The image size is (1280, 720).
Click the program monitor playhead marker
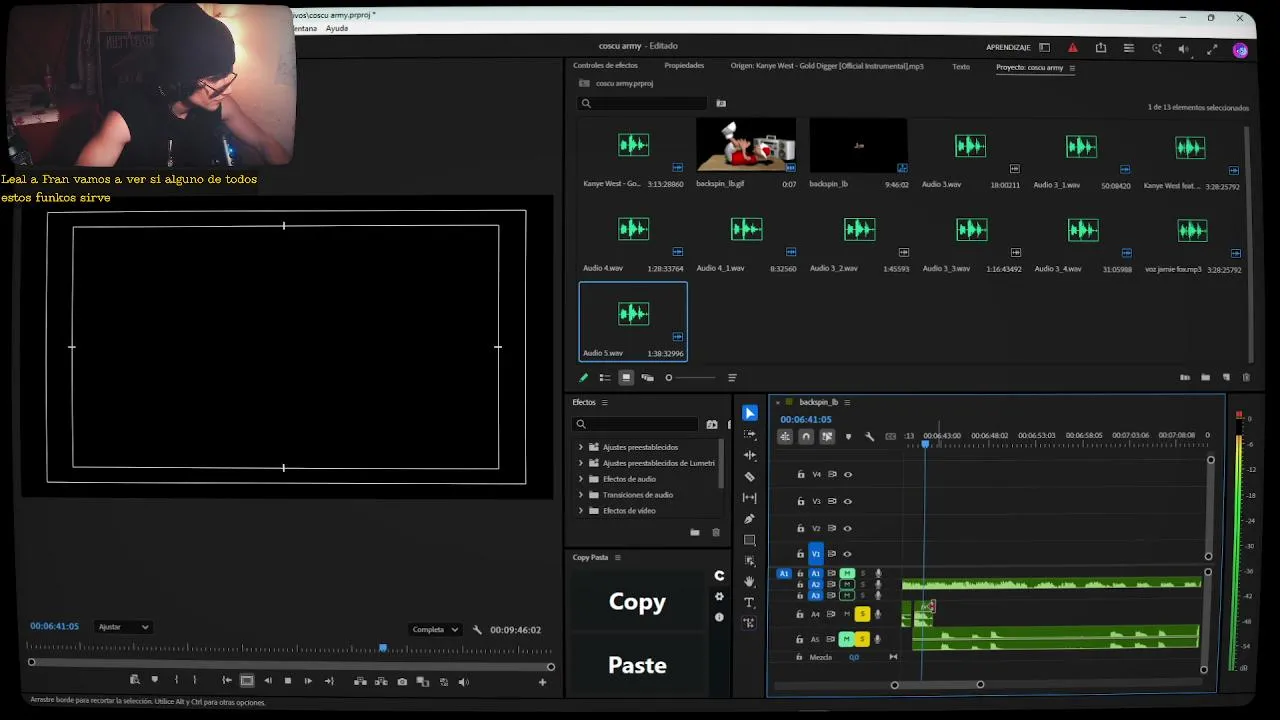[x=383, y=648]
